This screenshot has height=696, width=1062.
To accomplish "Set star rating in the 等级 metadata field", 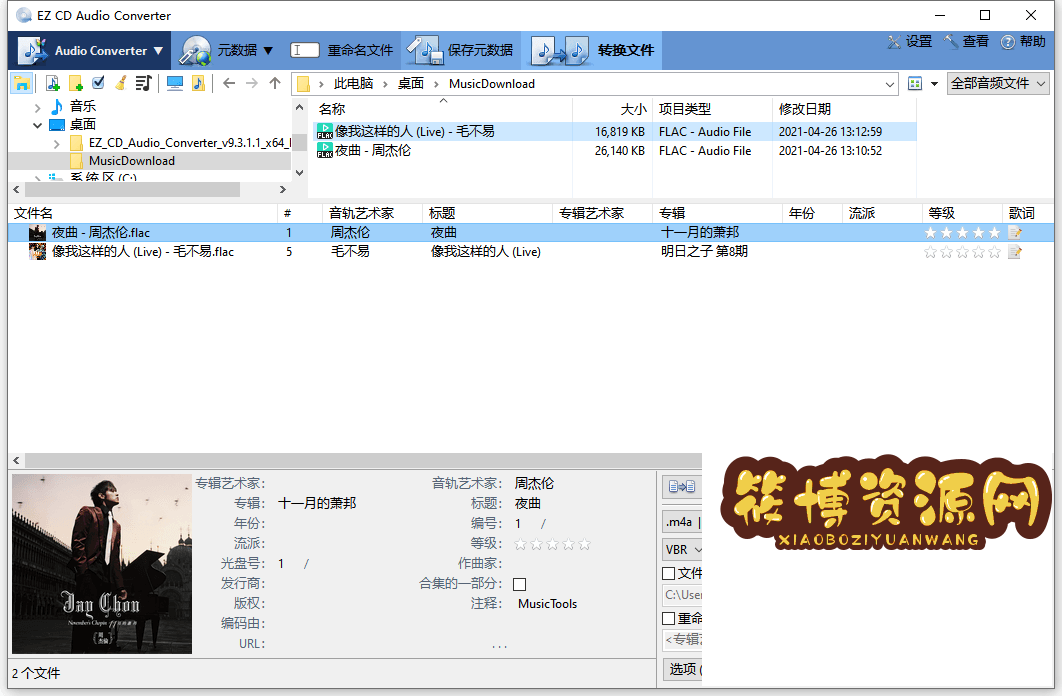I will 552,544.
